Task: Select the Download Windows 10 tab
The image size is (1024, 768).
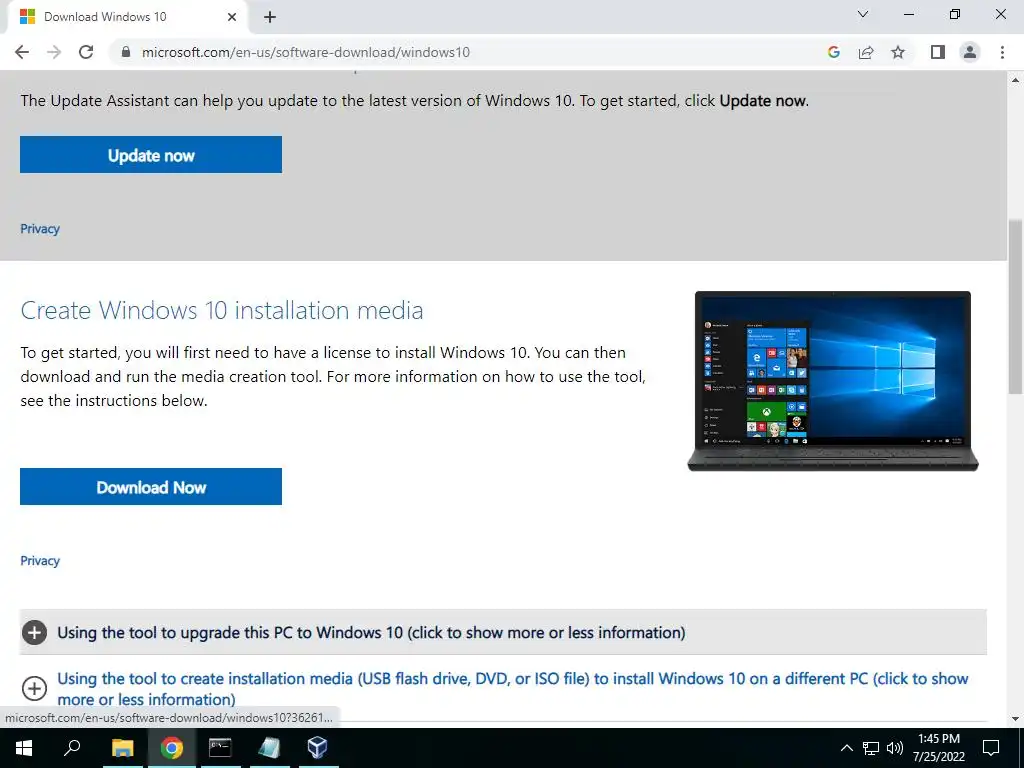Action: [x=127, y=17]
